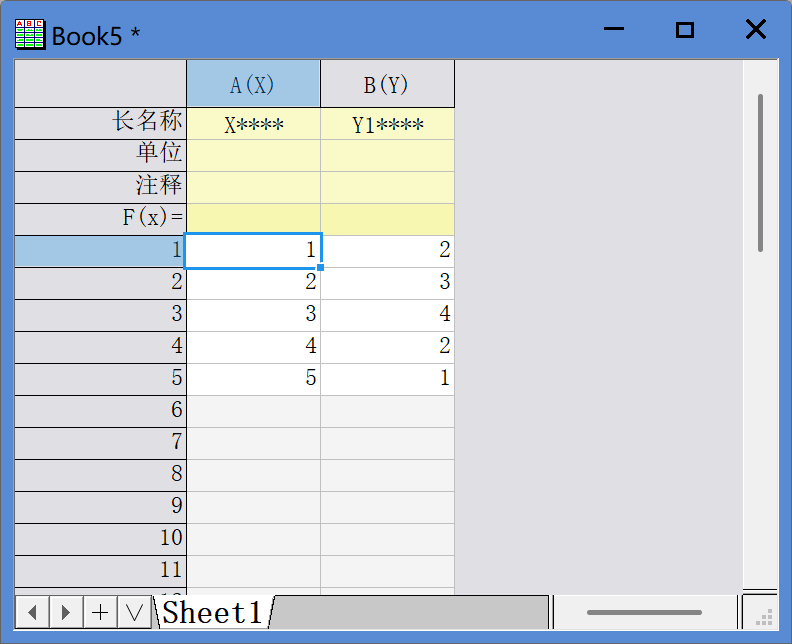This screenshot has height=644, width=792.
Task: Click the Units cell for column B
Action: pyautogui.click(x=387, y=155)
